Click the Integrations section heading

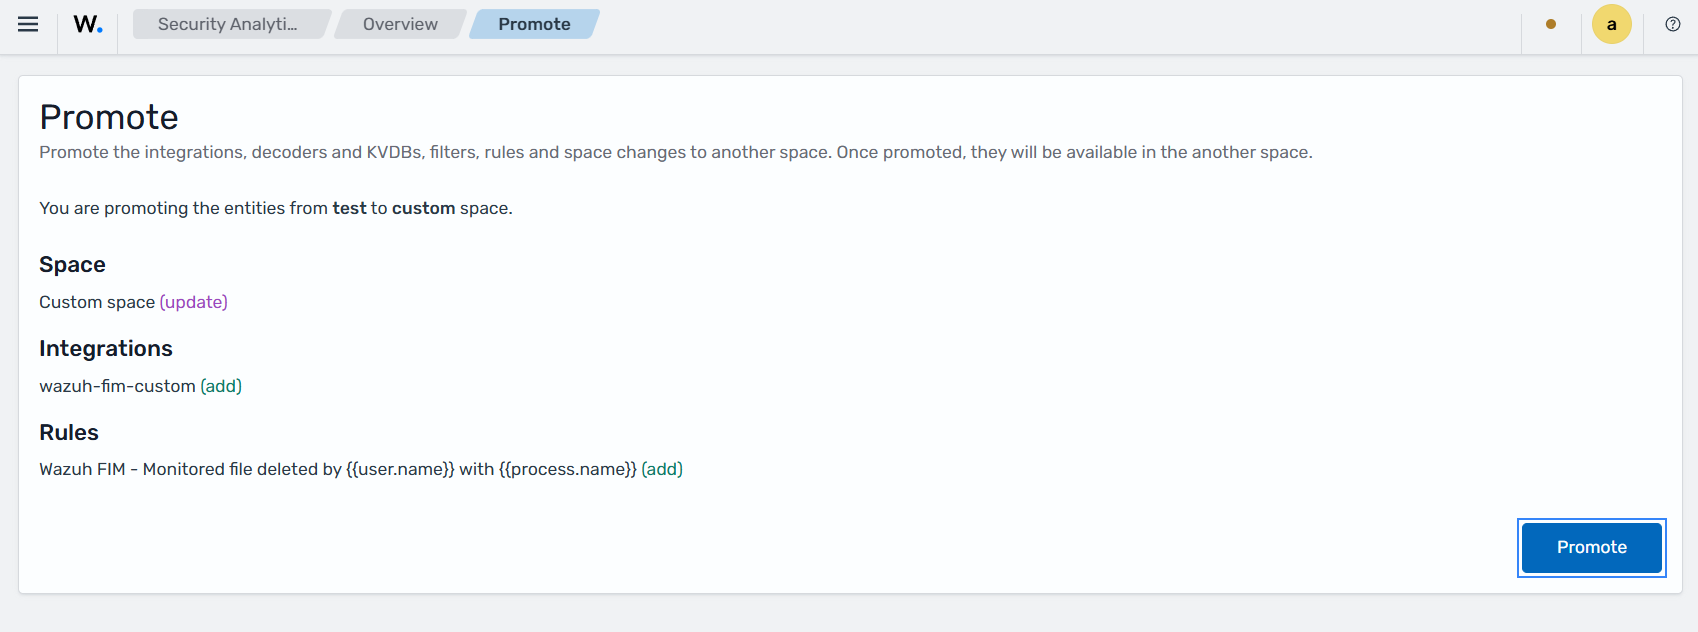point(106,348)
